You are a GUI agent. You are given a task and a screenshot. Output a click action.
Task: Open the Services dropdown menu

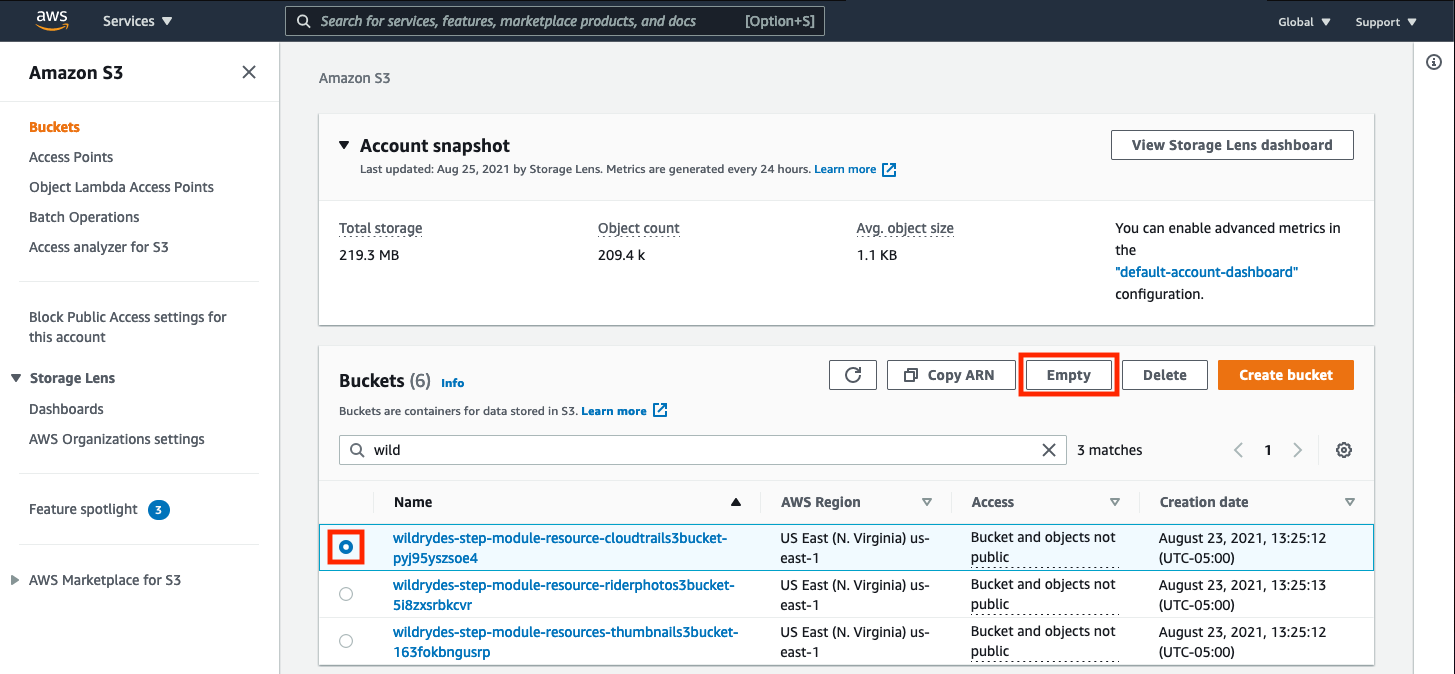[x=138, y=21]
